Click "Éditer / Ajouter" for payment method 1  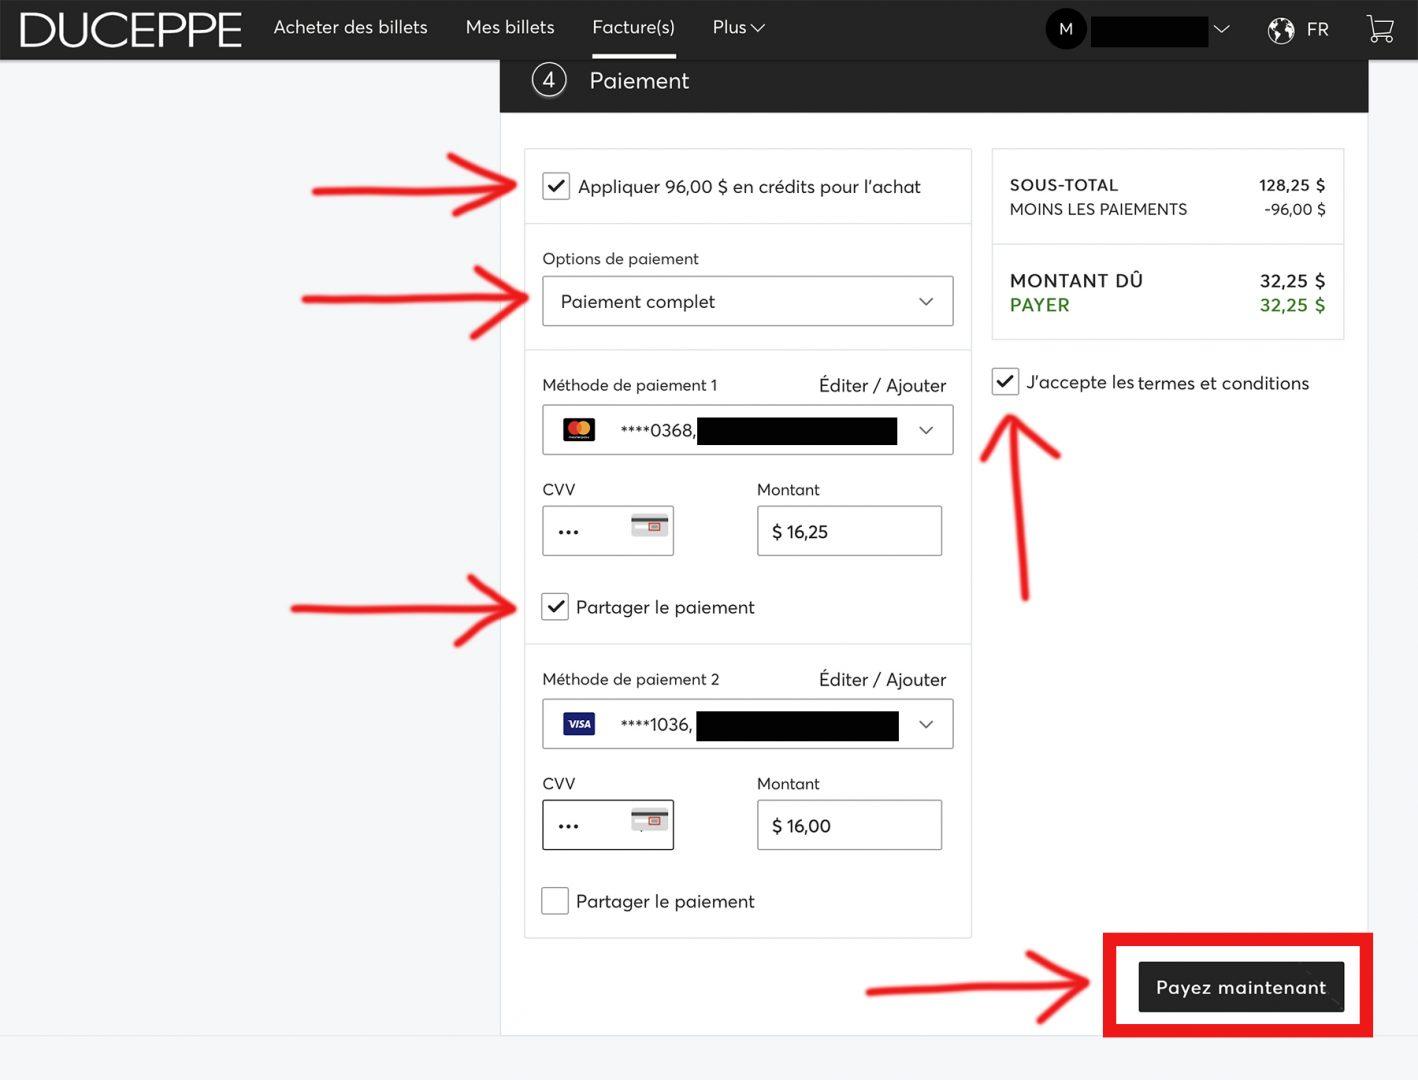882,386
